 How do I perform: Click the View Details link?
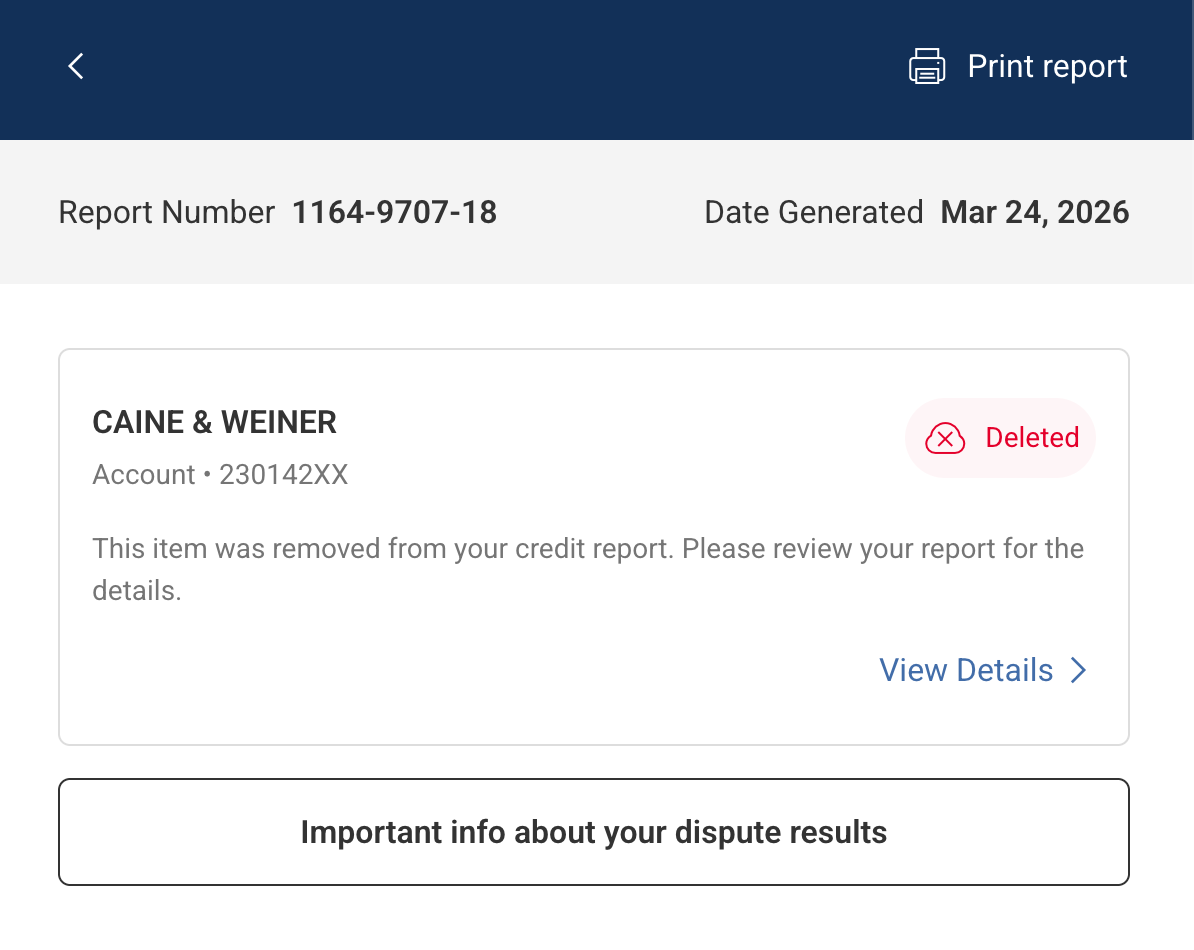[966, 670]
